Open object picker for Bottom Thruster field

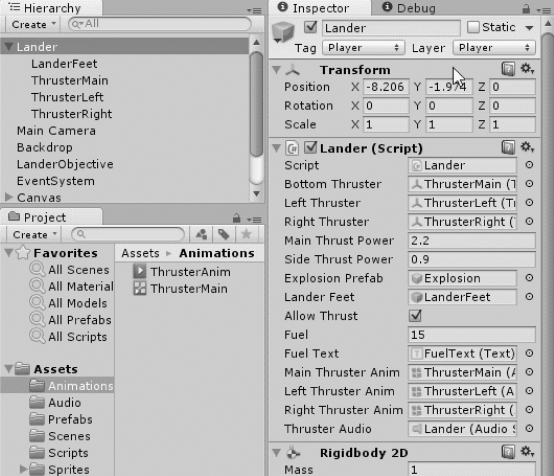pos(529,184)
